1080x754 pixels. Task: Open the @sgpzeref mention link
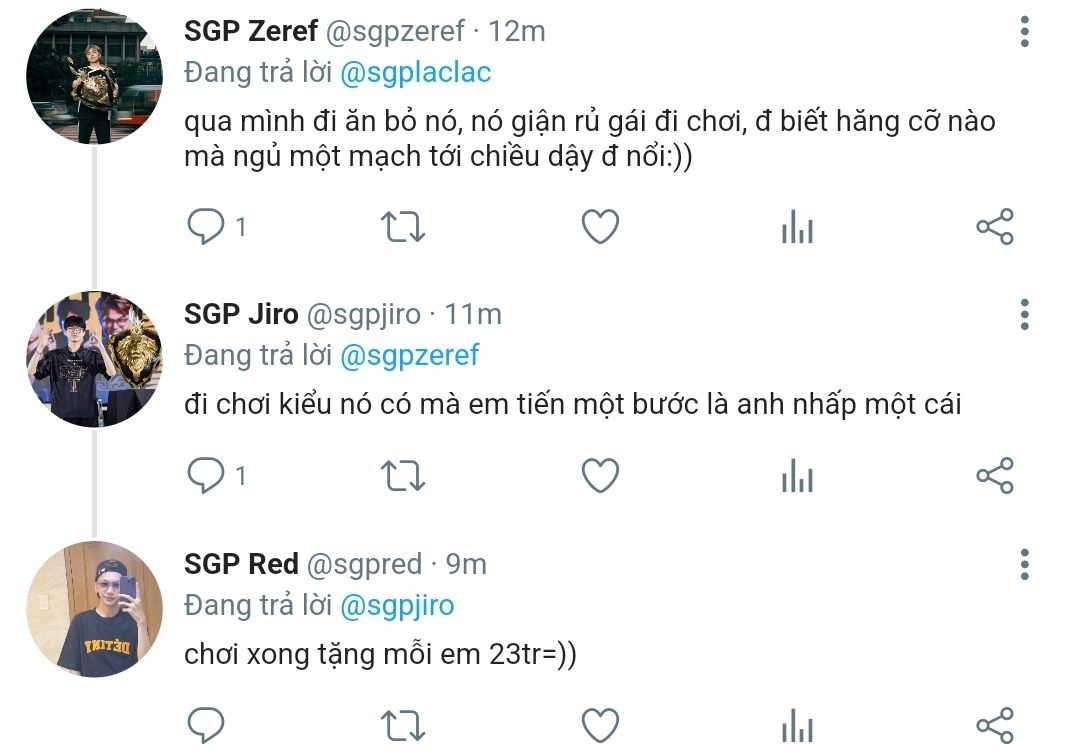coord(409,356)
